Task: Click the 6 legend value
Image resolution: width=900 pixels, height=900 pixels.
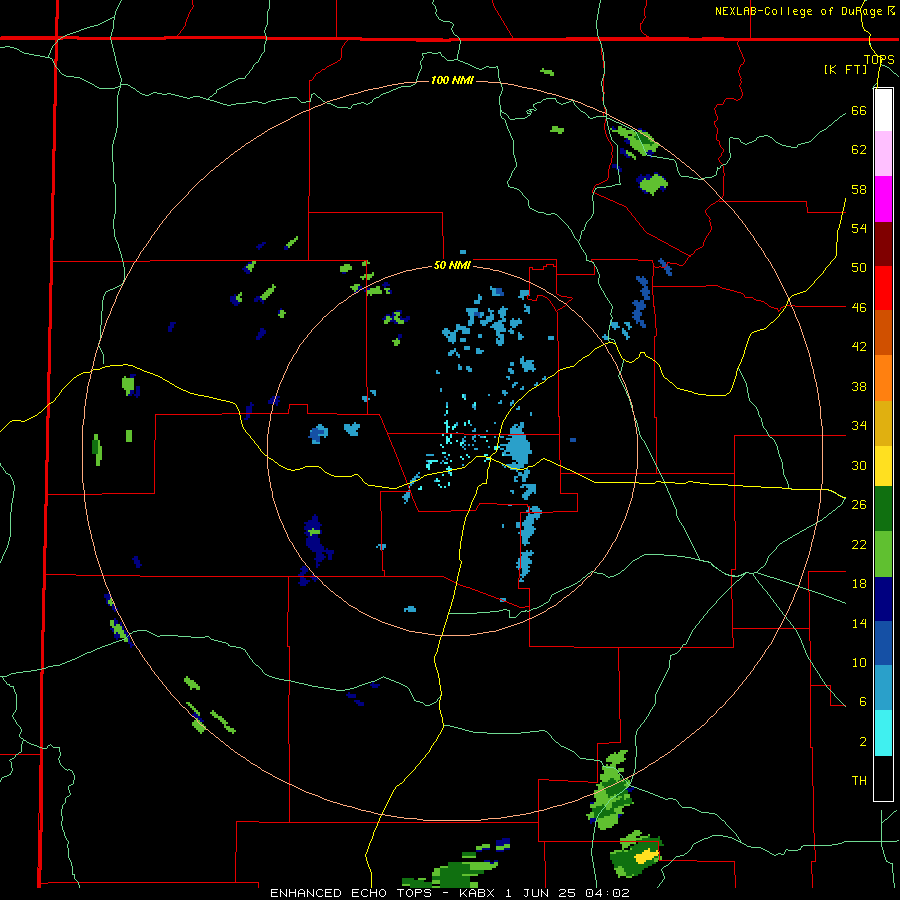Action: click(863, 702)
